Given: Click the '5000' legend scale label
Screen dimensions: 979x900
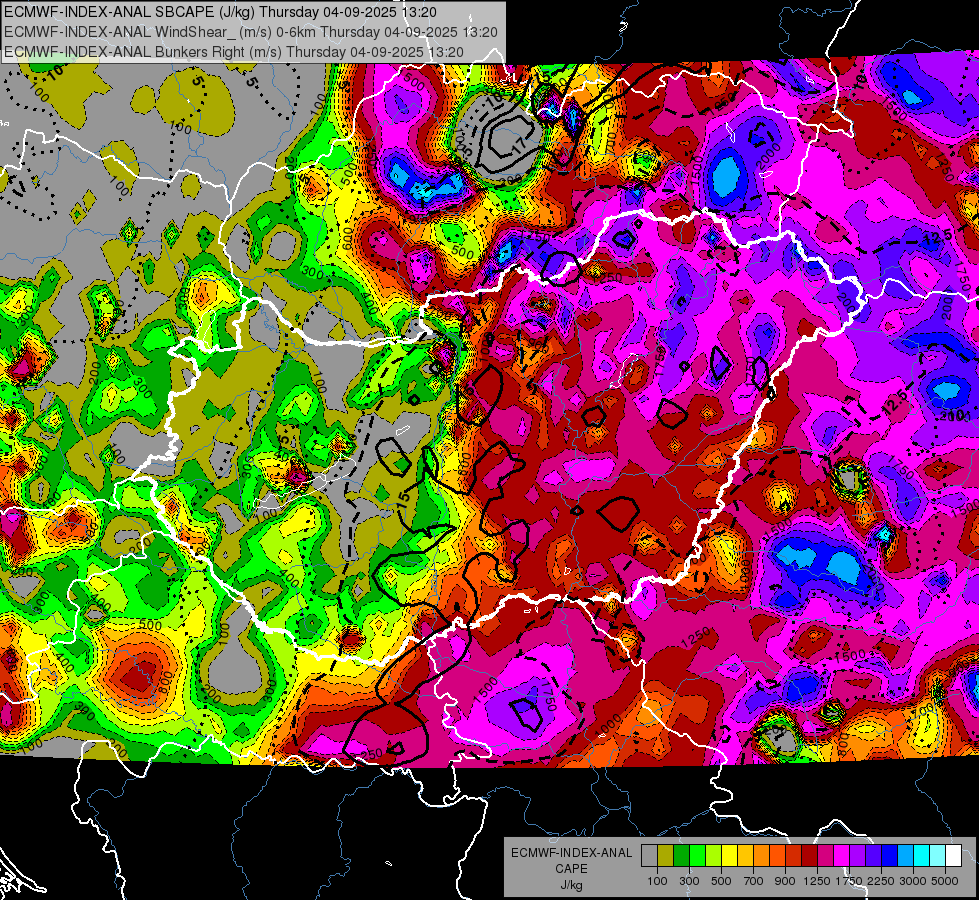Looking at the screenshot, I should (x=945, y=881).
